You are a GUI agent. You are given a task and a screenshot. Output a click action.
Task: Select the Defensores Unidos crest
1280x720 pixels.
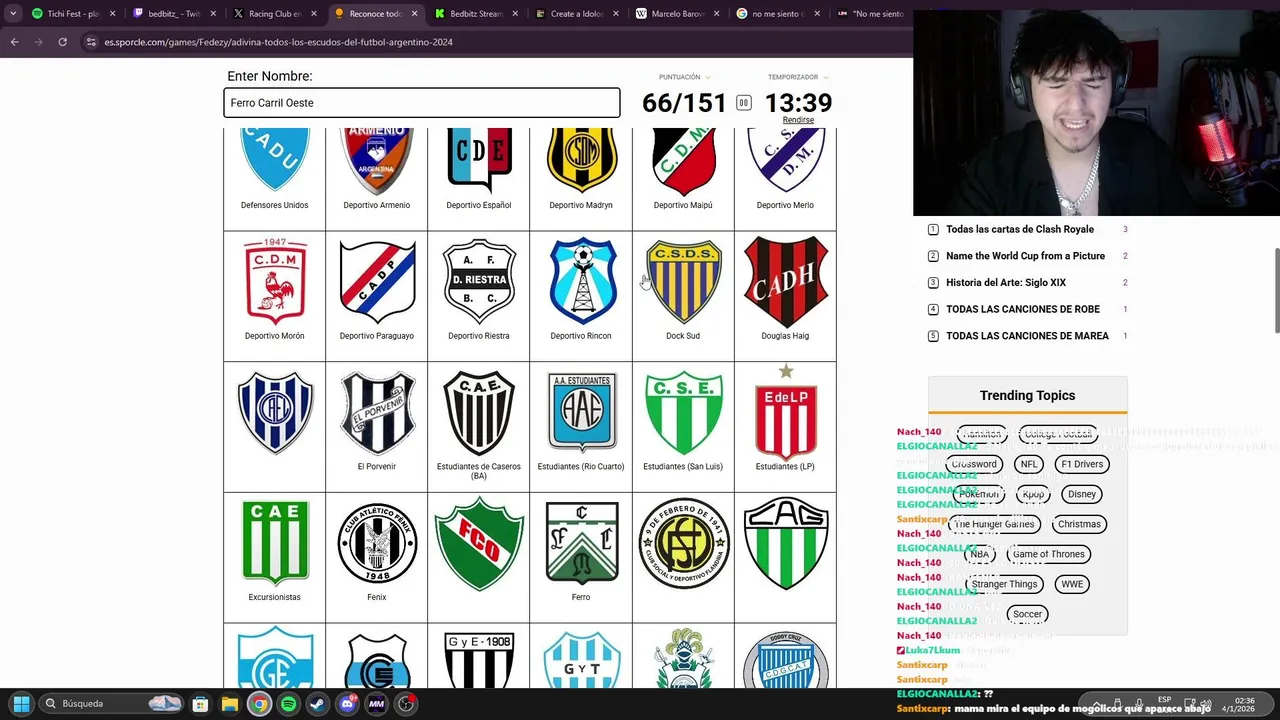[x=274, y=160]
